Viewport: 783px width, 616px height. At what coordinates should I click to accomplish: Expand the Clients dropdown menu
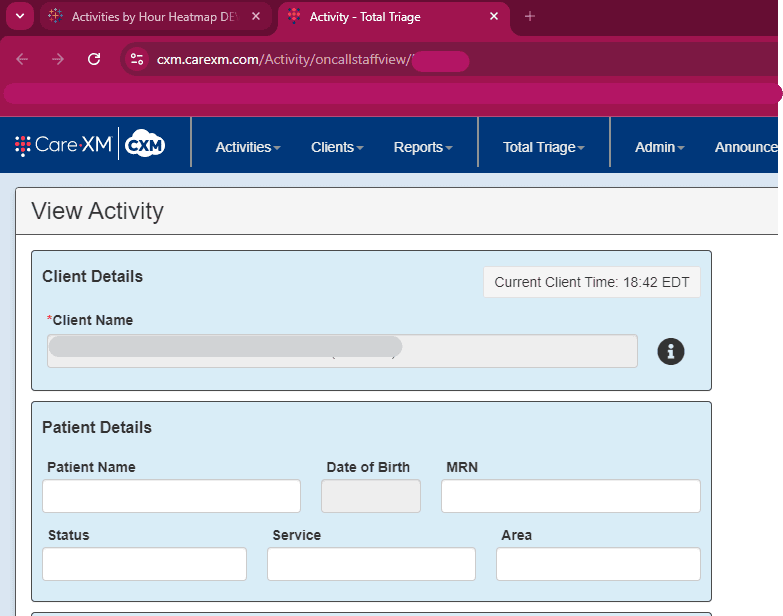coord(337,147)
